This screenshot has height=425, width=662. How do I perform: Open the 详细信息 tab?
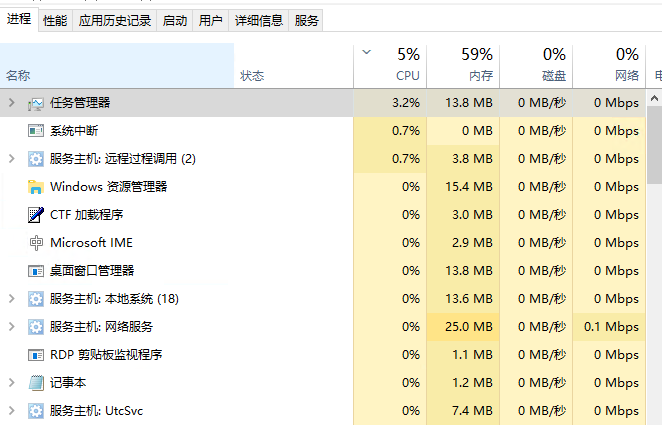tap(258, 20)
